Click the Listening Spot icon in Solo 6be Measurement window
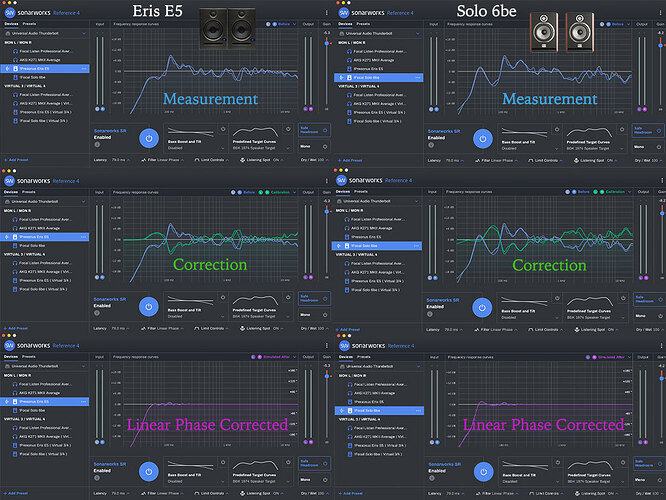This screenshot has width=666, height=500. (576, 161)
